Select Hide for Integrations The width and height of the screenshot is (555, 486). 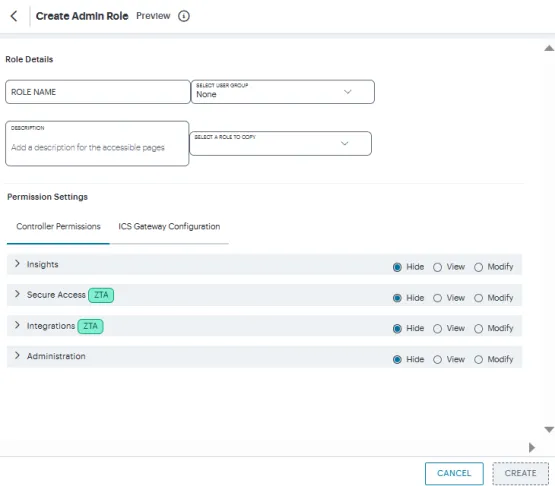coord(397,329)
